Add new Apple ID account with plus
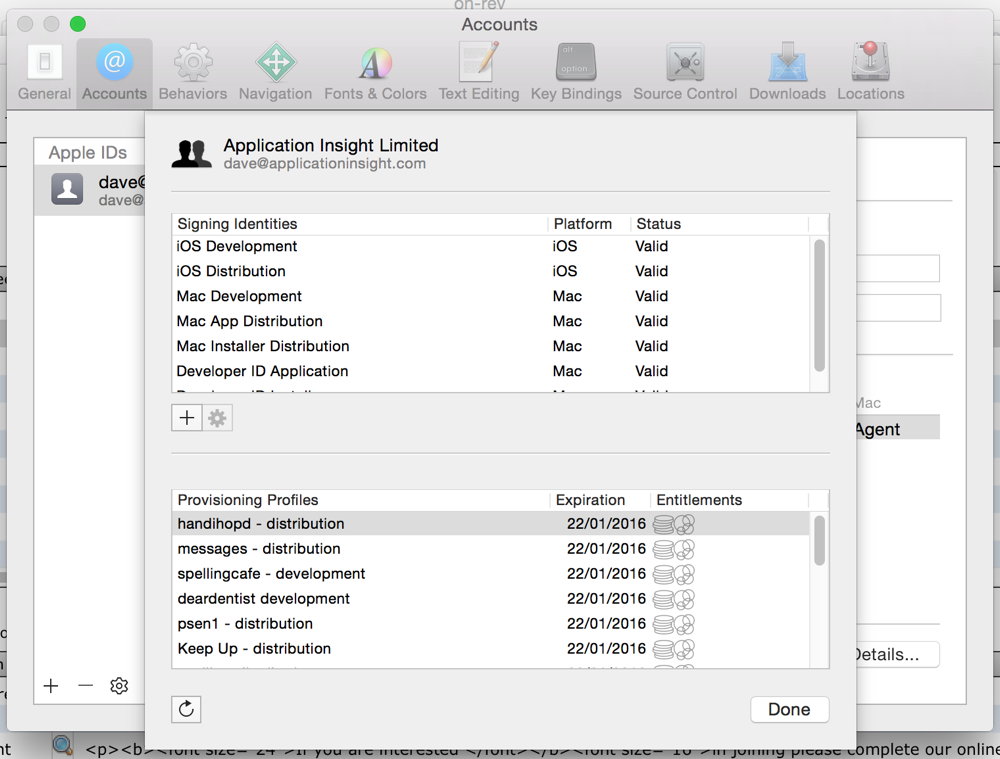 (x=51, y=686)
